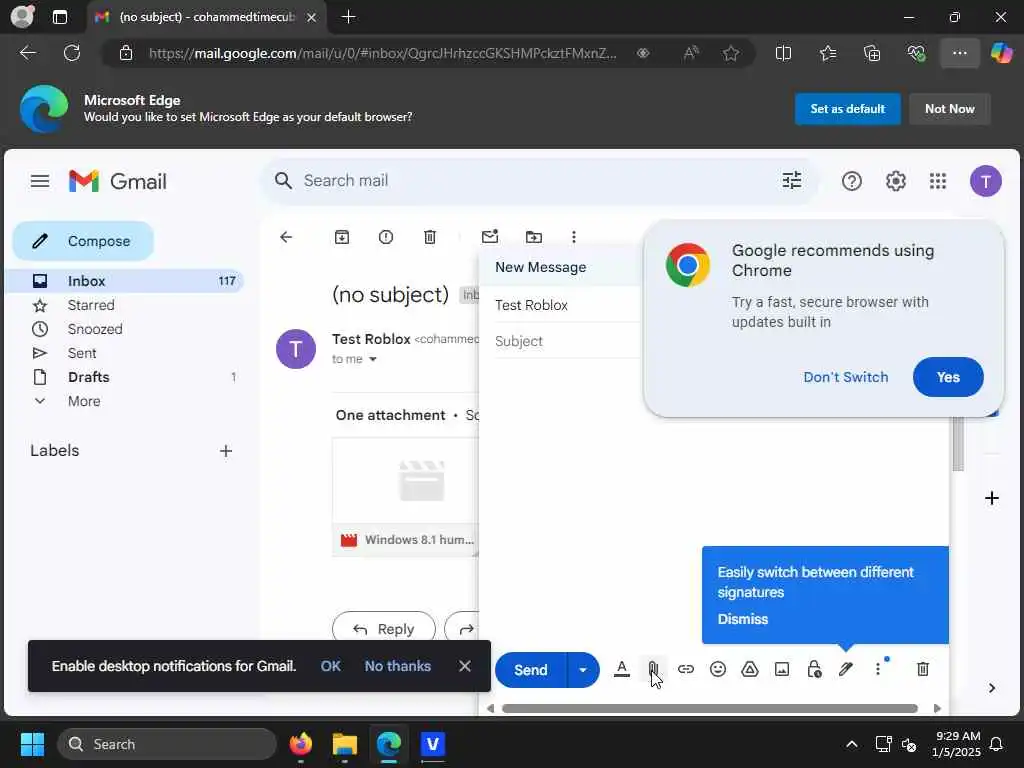Open more options in compose toolbar
This screenshot has height=768, width=1024.
[x=878, y=669]
